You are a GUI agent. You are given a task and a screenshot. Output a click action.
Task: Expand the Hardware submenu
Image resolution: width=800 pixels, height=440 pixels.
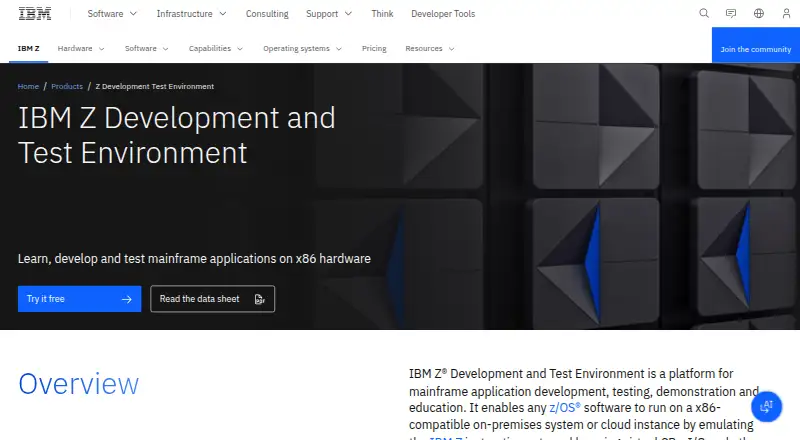[81, 48]
